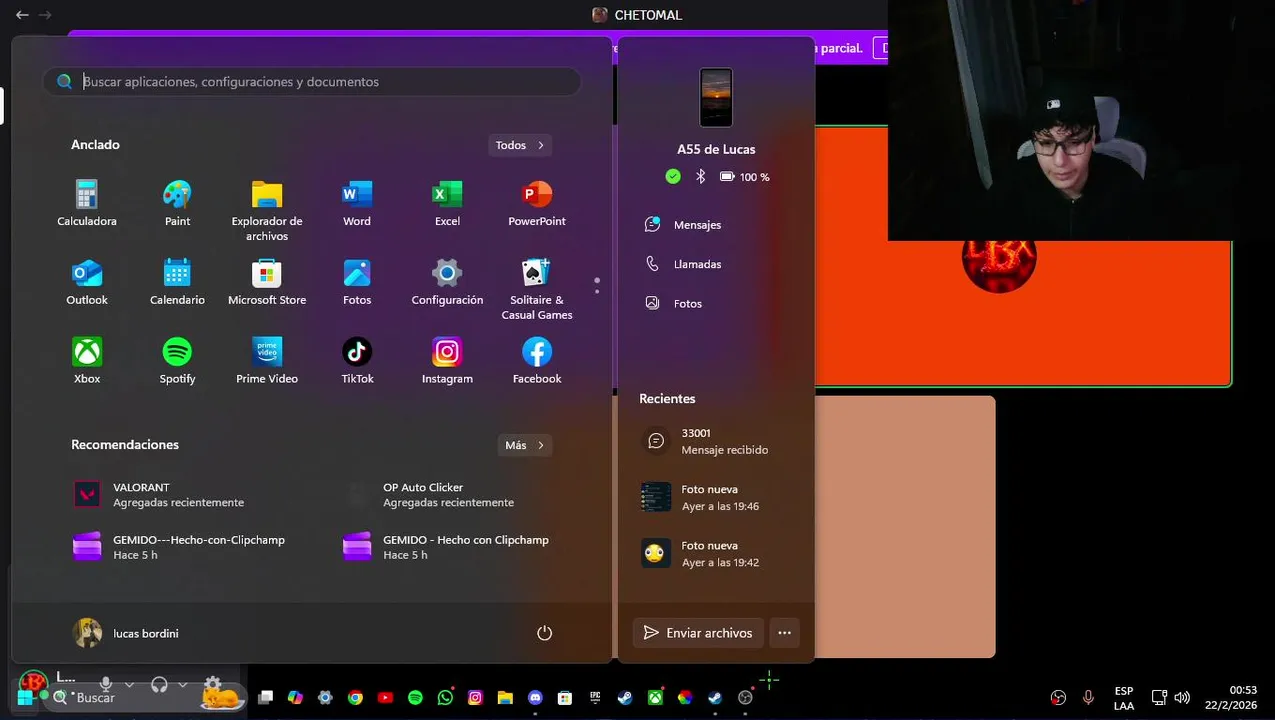Open OBS Studio from the taskbar
The image size is (1275, 720).
745,698
